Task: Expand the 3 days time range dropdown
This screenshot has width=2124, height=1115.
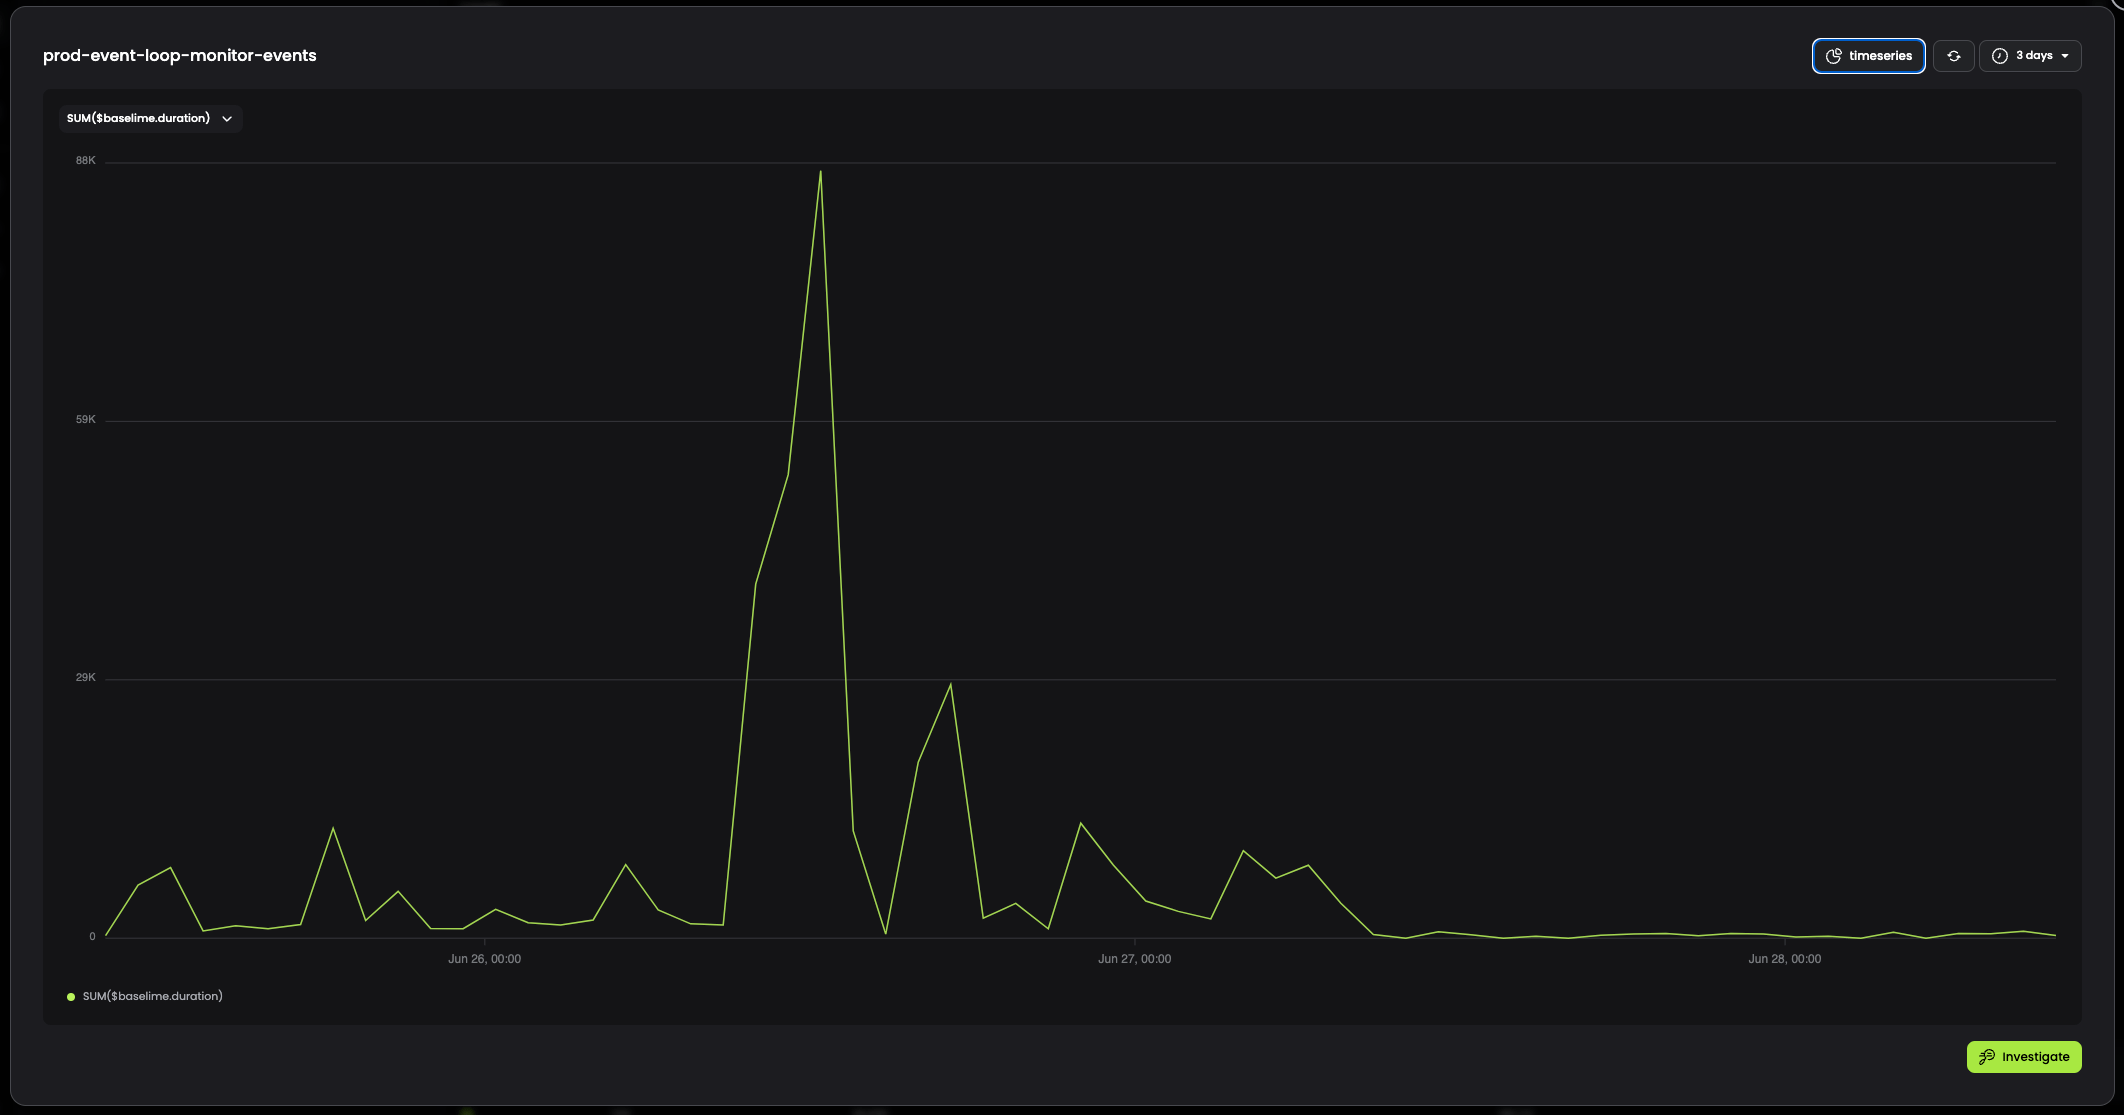Action: tap(2030, 56)
